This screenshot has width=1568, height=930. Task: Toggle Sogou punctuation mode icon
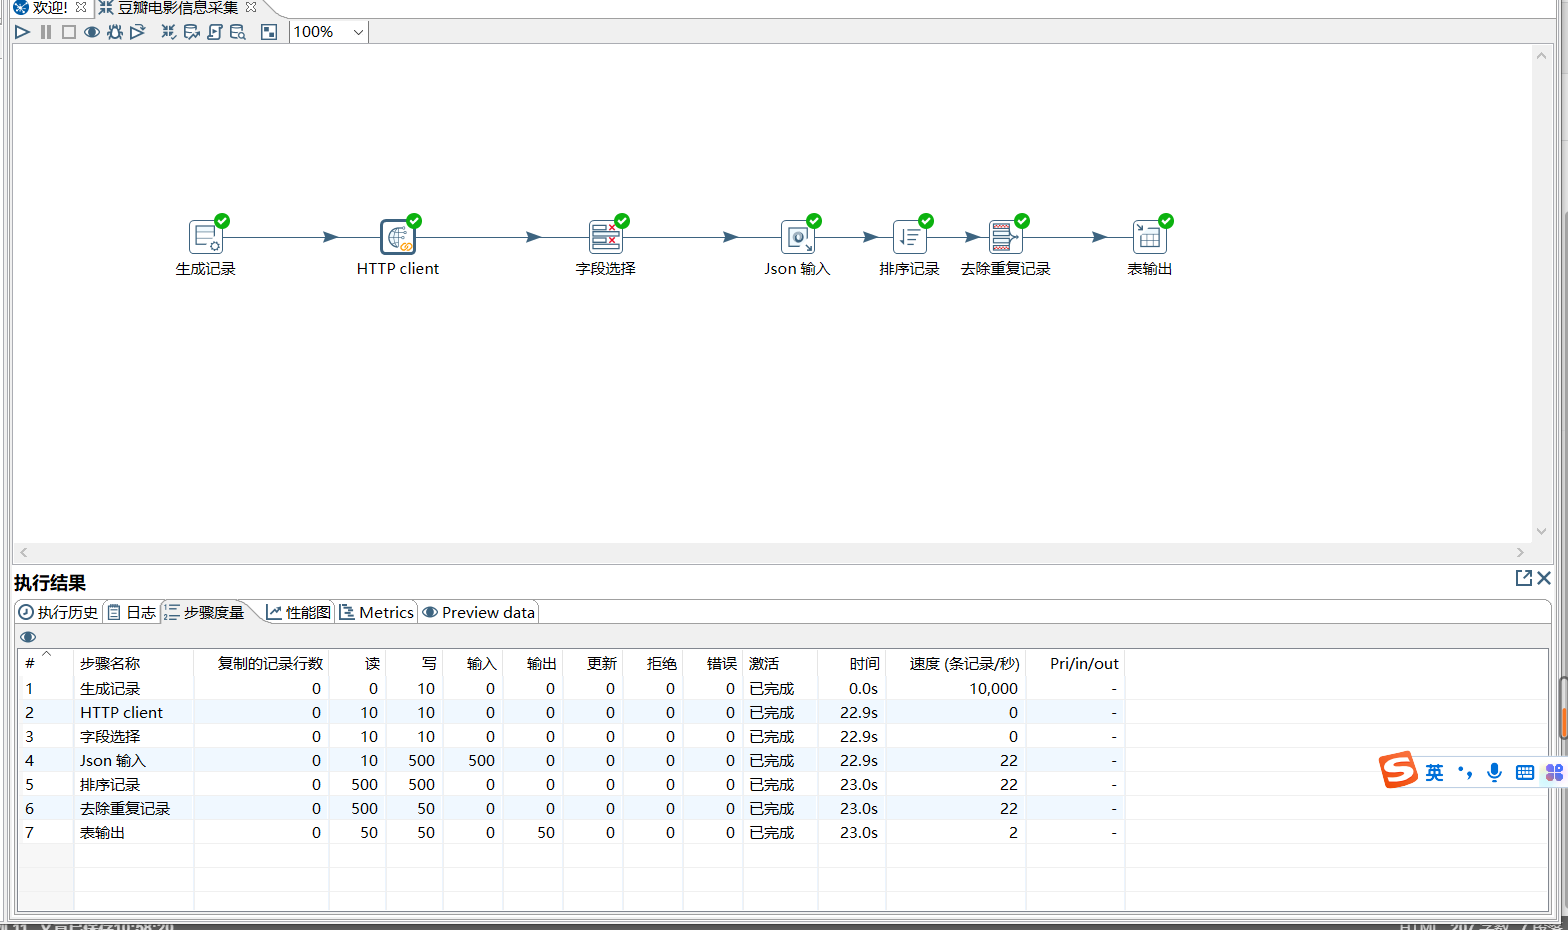pyautogui.click(x=1465, y=772)
